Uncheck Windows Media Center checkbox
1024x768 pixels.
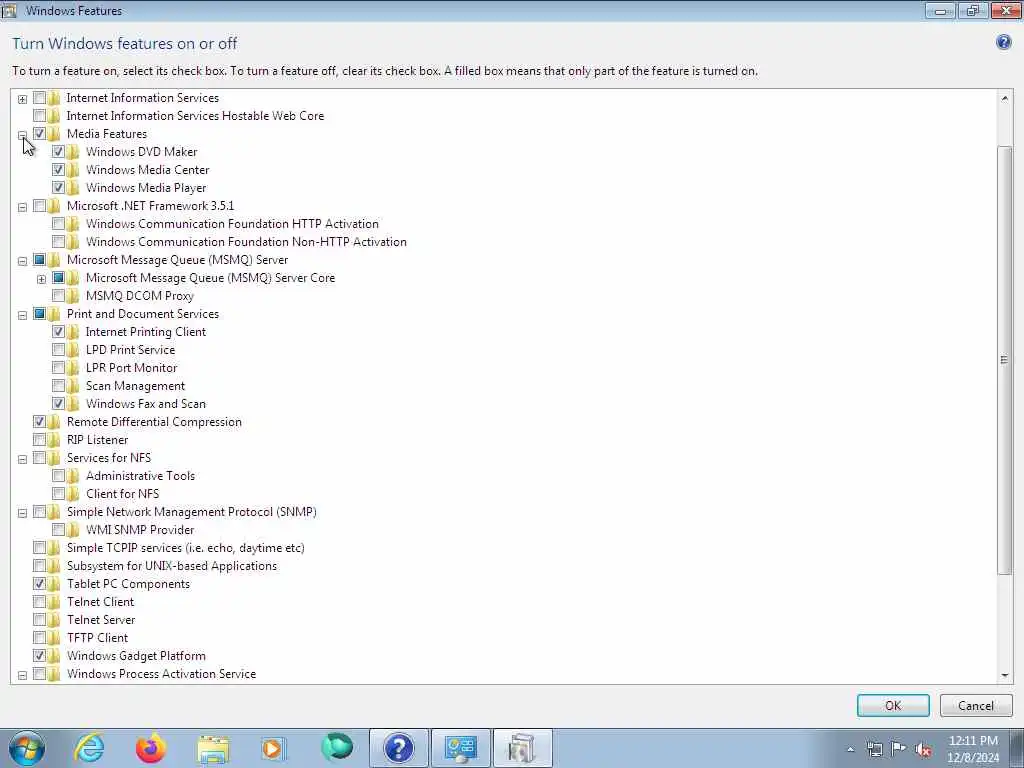point(58,170)
